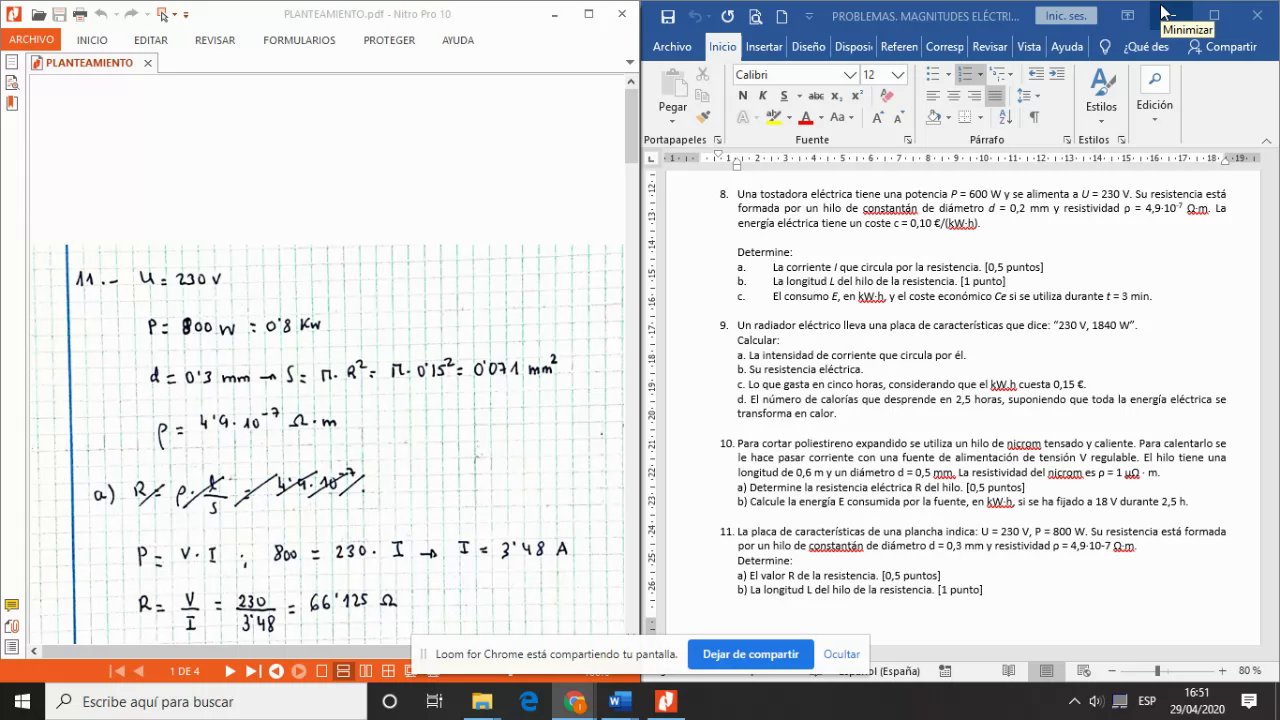The height and width of the screenshot is (720, 1280).
Task: Click Compartir button in Word
Action: (x=1222, y=47)
